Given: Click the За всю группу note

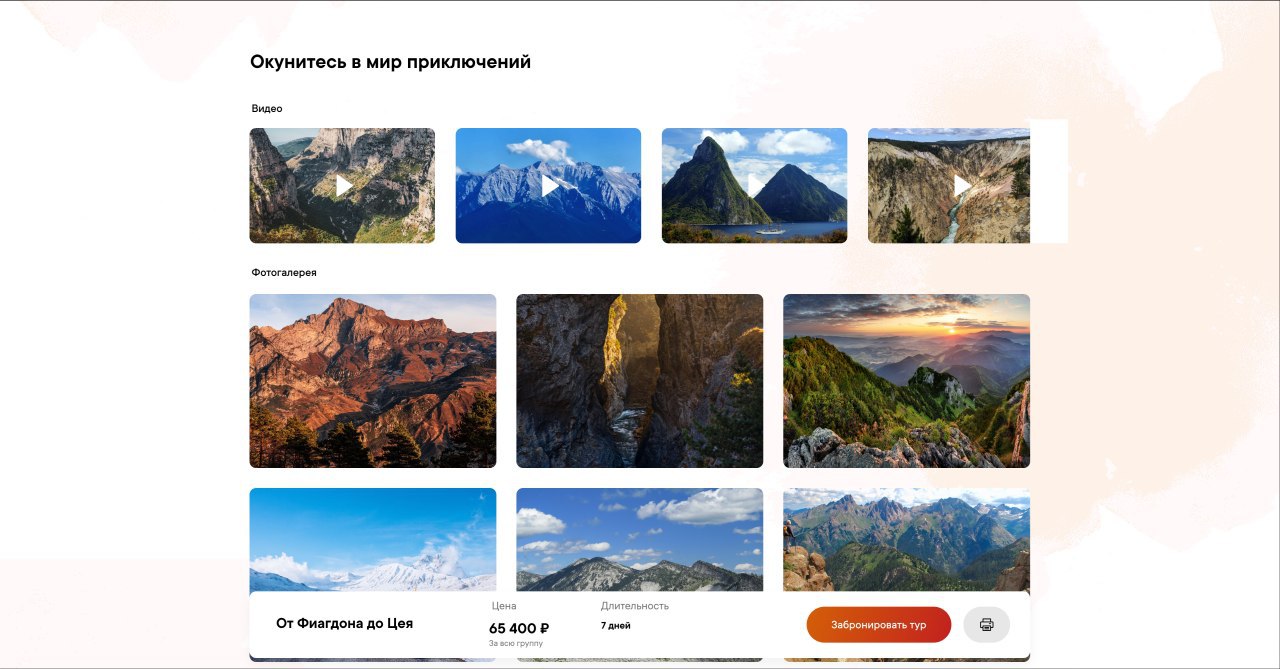Looking at the screenshot, I should (516, 643).
